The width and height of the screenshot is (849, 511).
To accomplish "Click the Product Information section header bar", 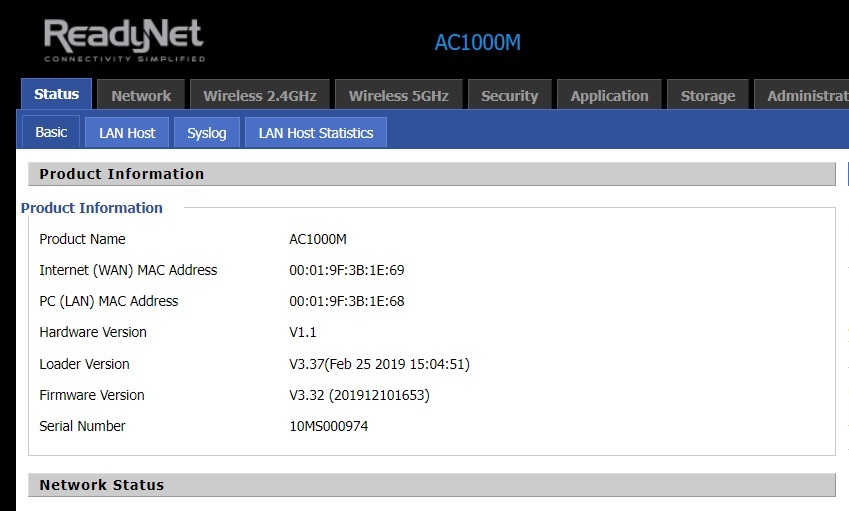I will tap(431, 174).
